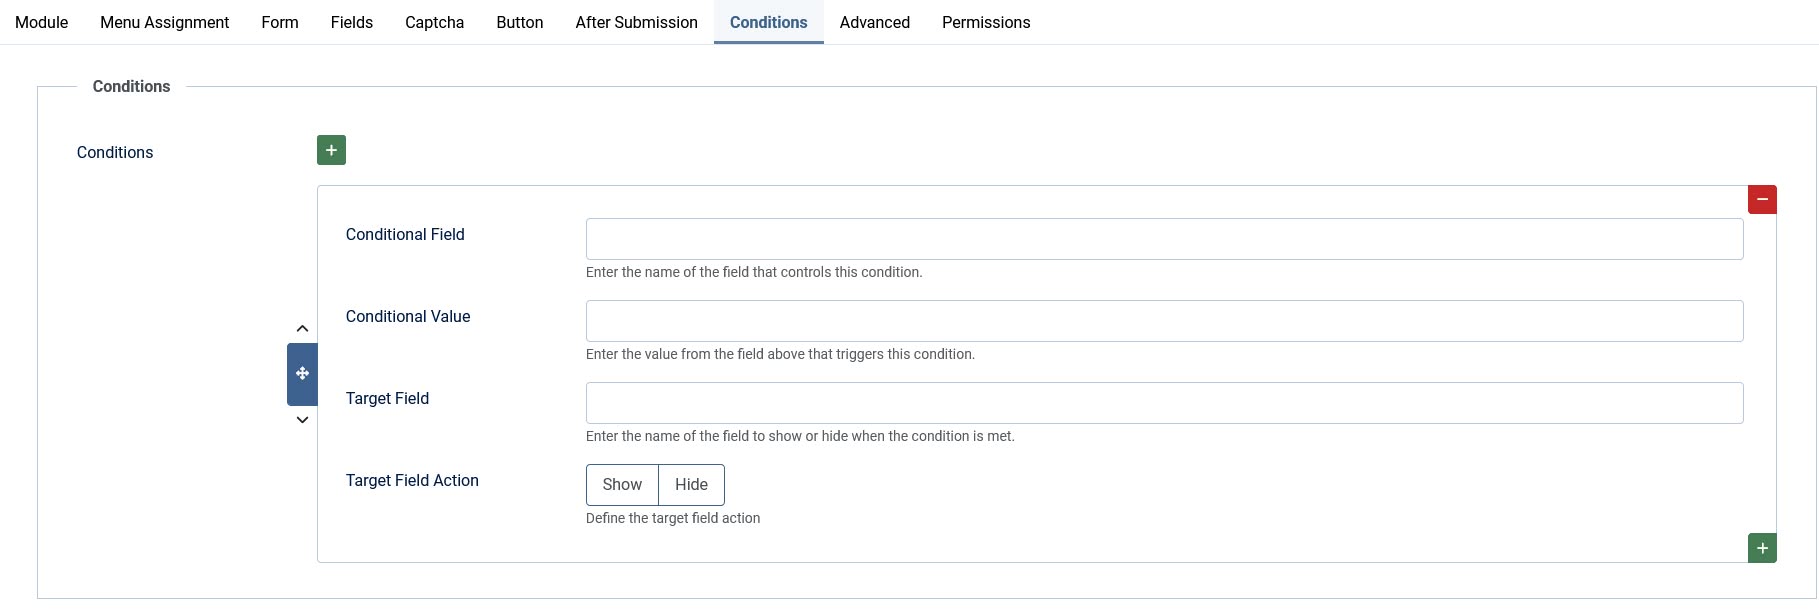The image size is (1819, 613).
Task: Open the Fields tab
Action: [x=352, y=22]
